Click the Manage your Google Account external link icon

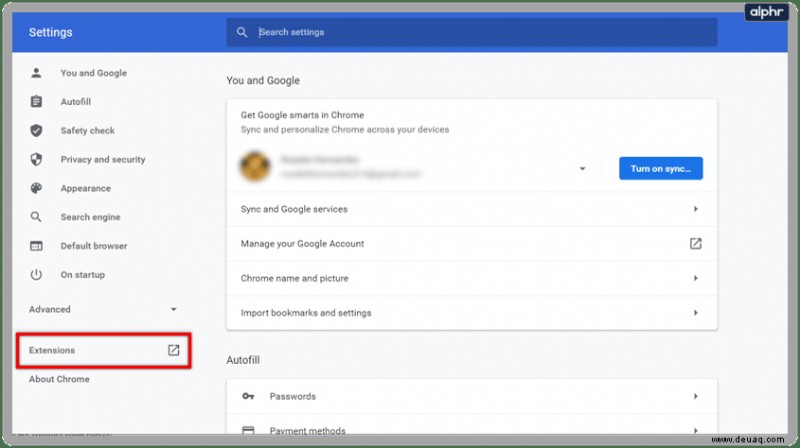[x=695, y=243]
